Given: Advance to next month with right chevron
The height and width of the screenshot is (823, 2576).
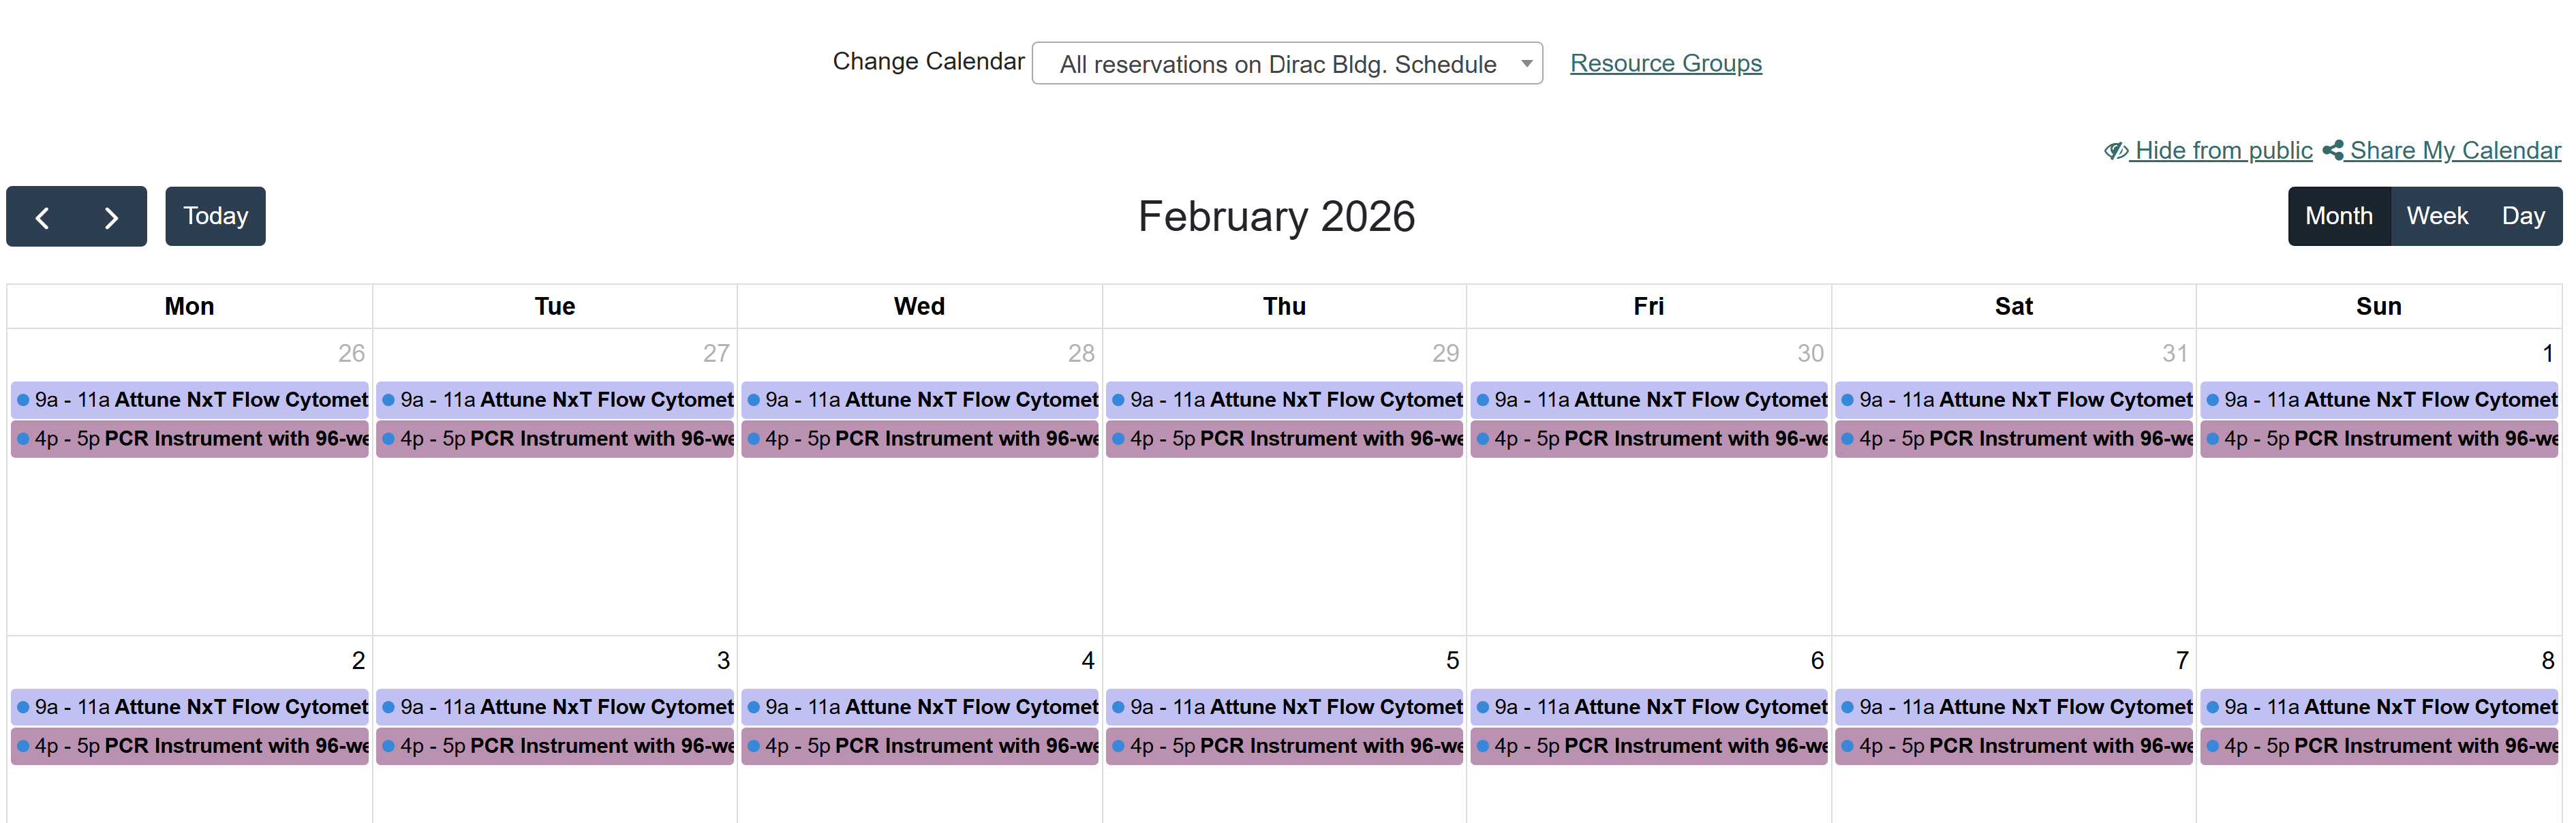Looking at the screenshot, I should pyautogui.click(x=111, y=217).
